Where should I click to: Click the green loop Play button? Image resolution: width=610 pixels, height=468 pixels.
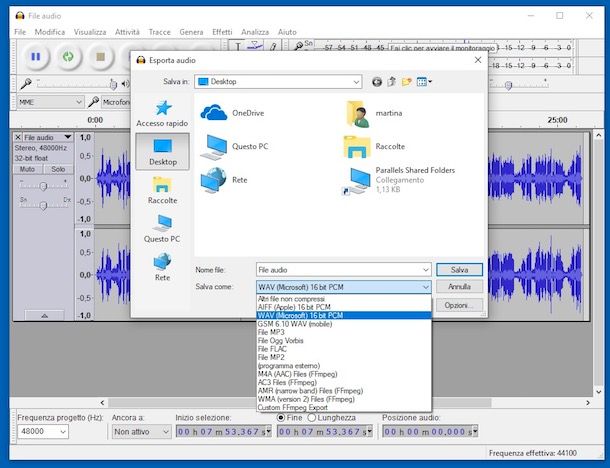[x=68, y=57]
